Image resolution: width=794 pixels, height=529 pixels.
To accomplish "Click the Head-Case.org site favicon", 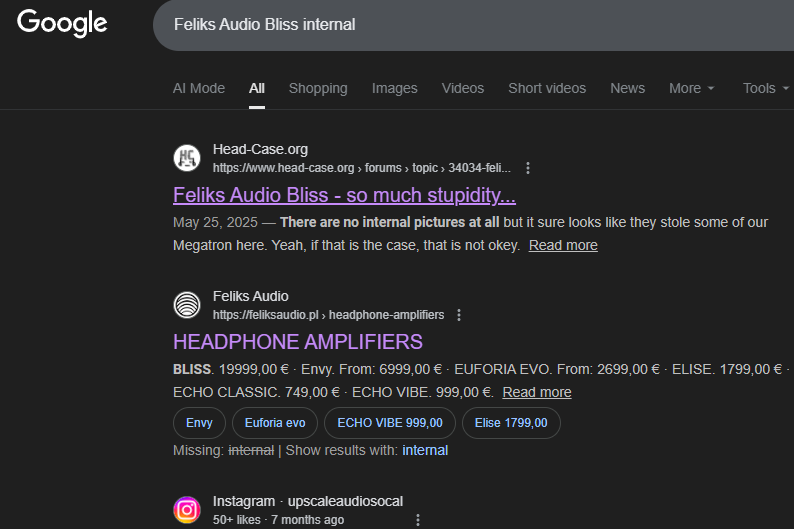I will point(187,158).
